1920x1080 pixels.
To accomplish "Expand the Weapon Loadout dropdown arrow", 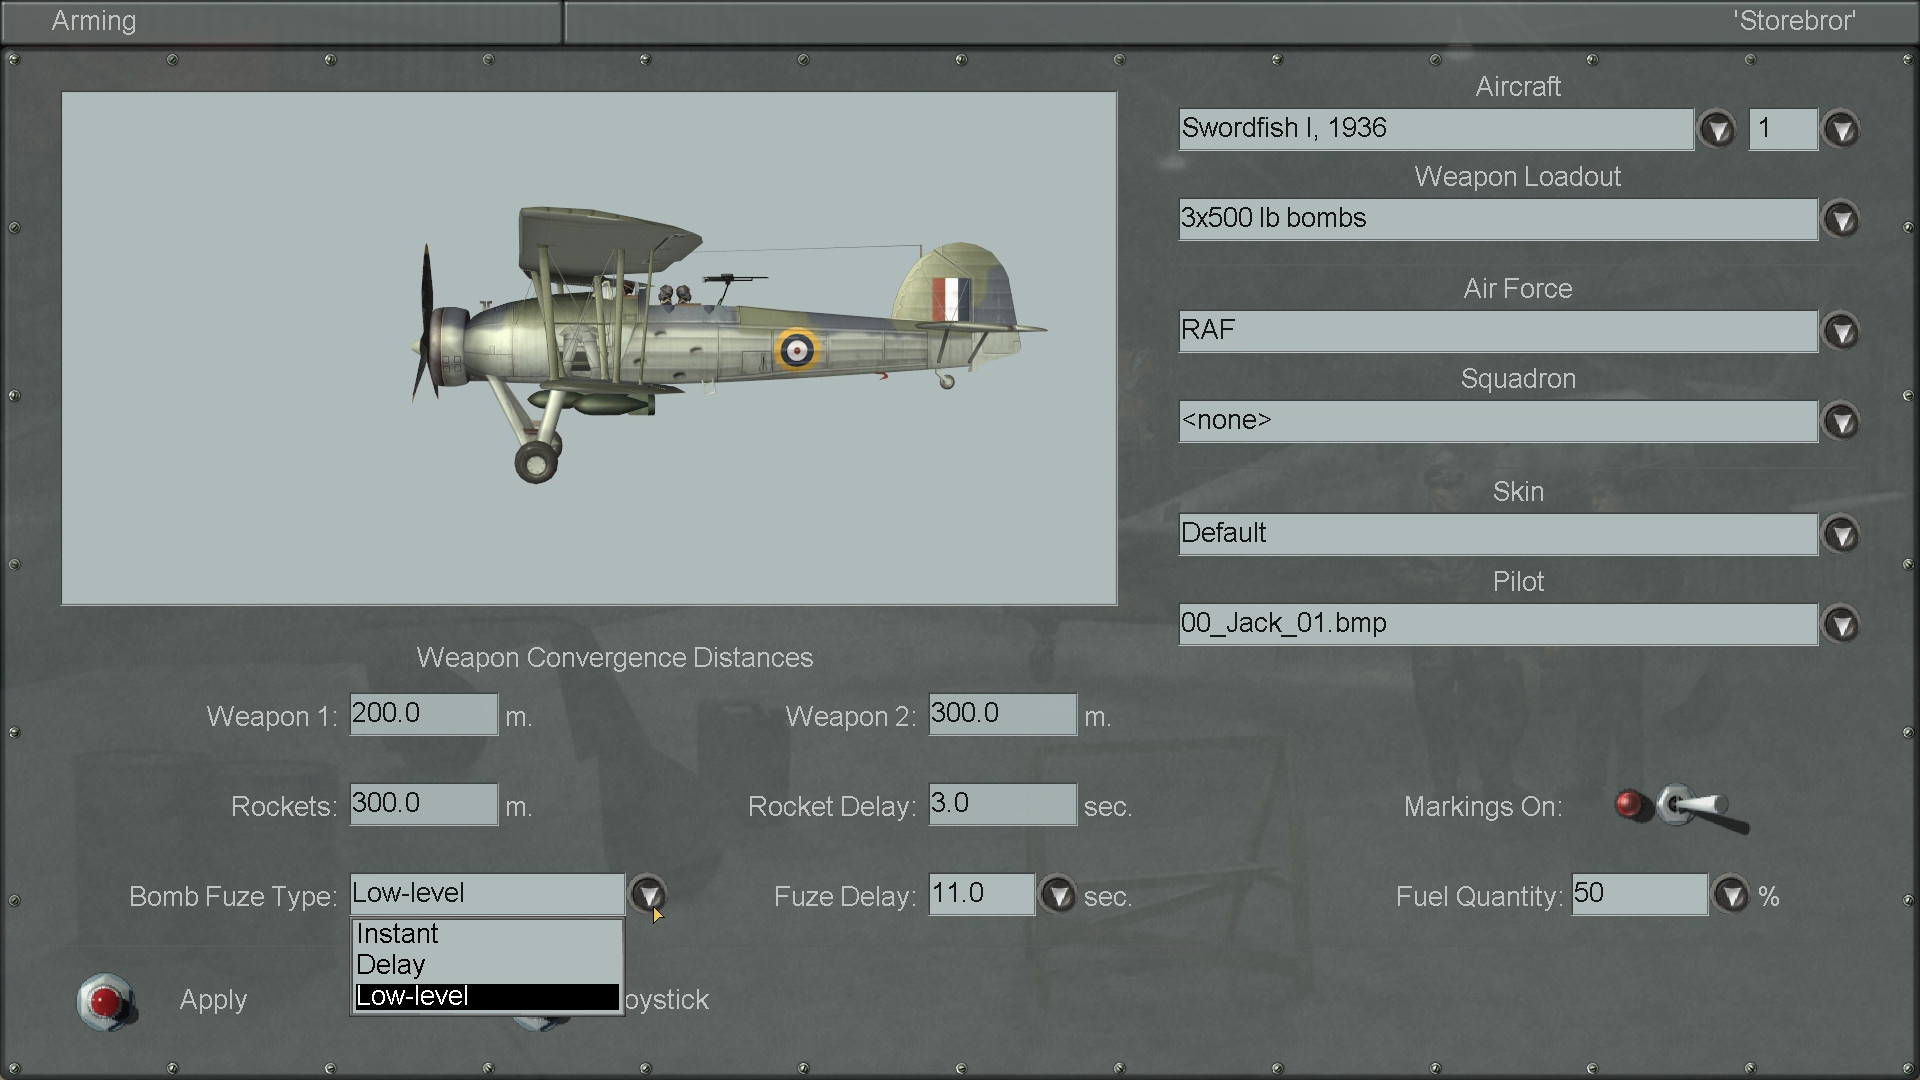I will tap(1841, 219).
